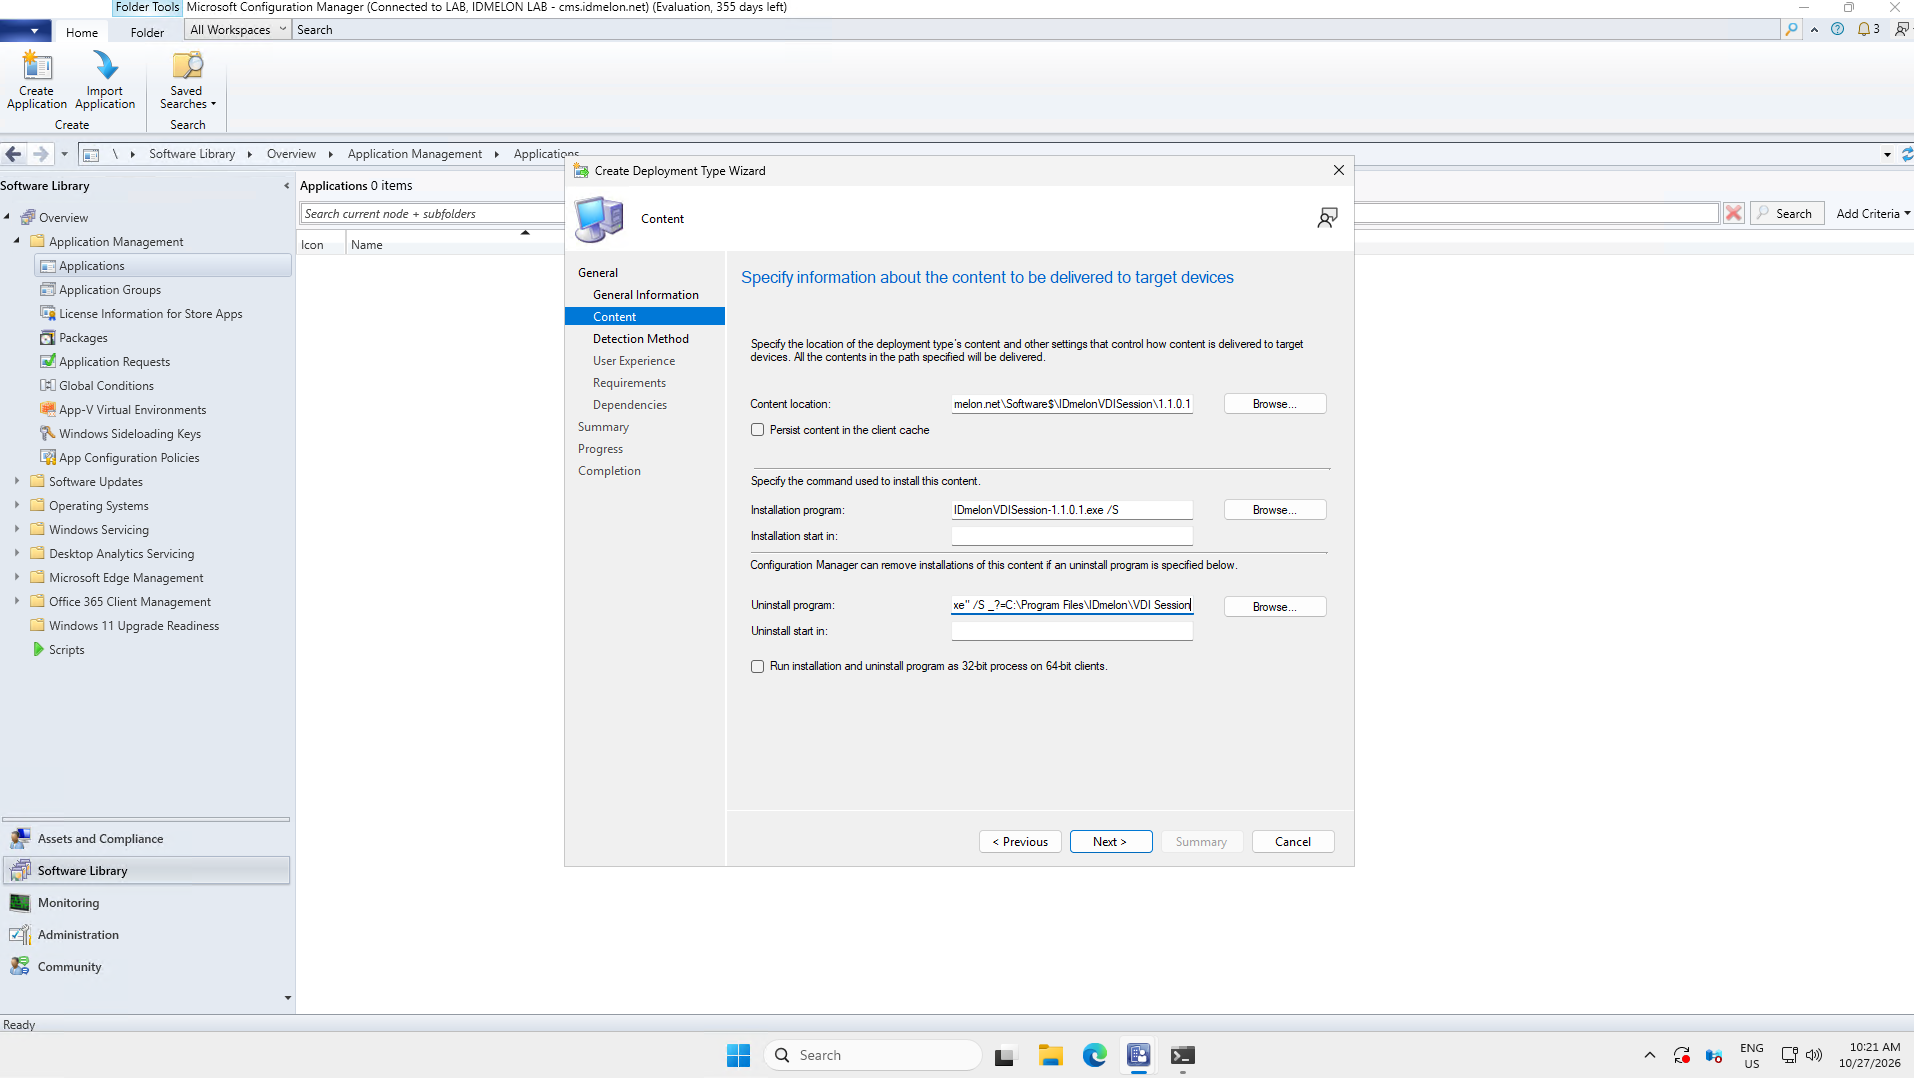Open the Monitoring workspace
The image size is (1914, 1078).
(x=146, y=902)
